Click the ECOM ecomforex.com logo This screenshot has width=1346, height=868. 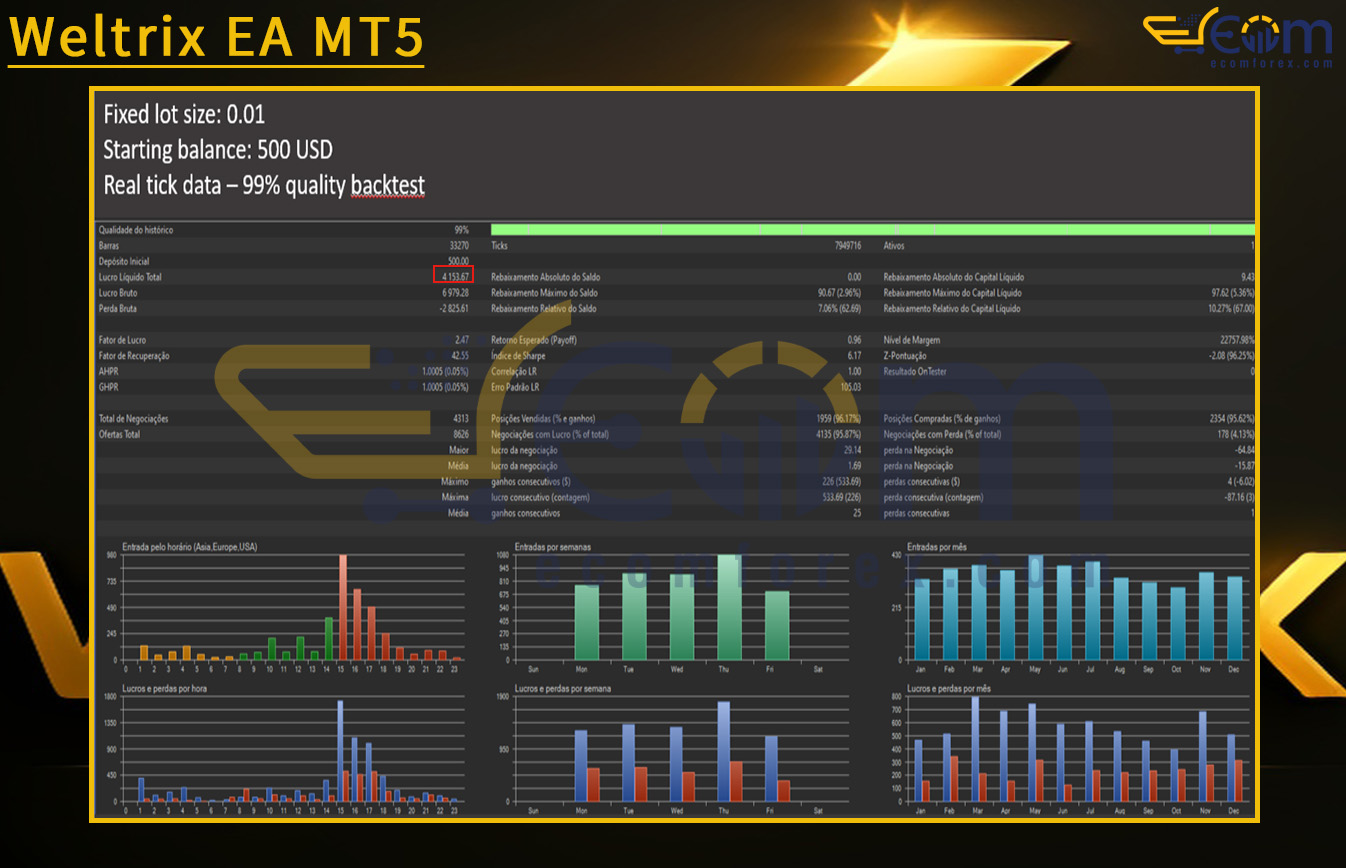coord(1238,40)
